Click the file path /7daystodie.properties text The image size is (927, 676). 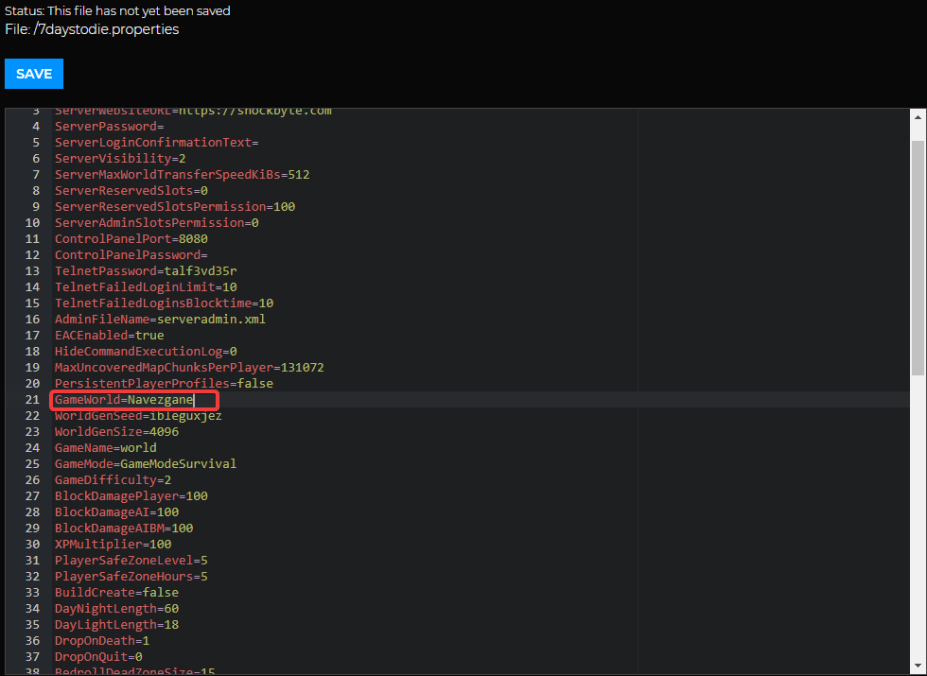[x=106, y=30]
